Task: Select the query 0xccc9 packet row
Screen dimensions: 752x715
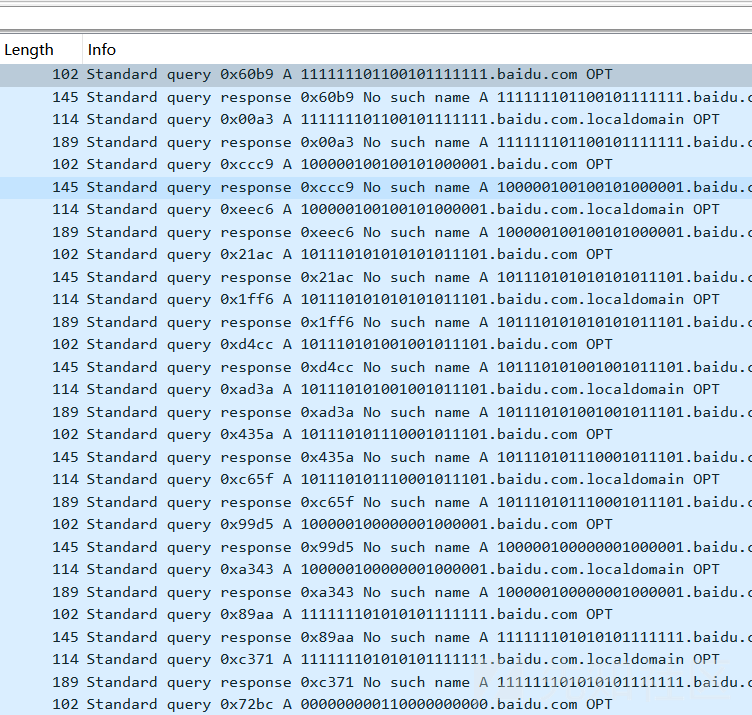Action: 376,165
